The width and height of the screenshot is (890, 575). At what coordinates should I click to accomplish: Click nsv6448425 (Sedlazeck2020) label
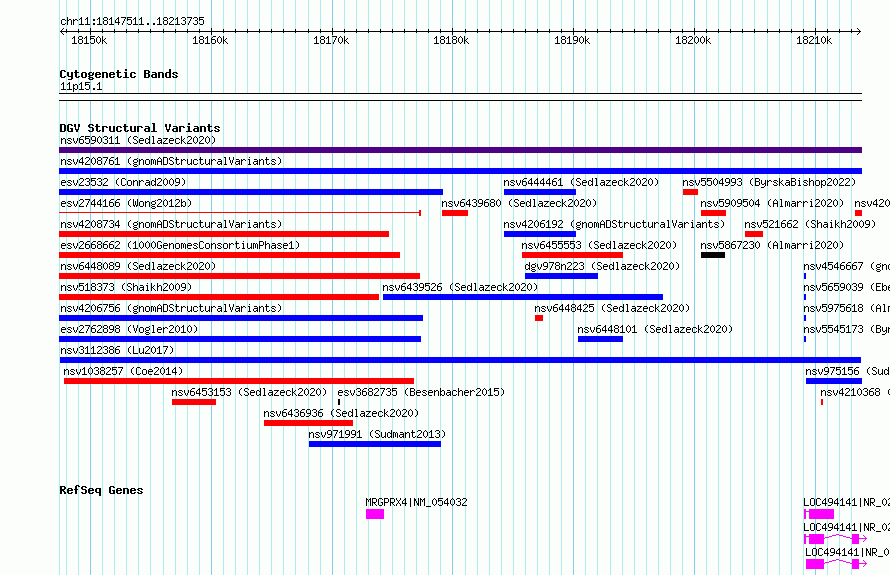pyautogui.click(x=612, y=308)
